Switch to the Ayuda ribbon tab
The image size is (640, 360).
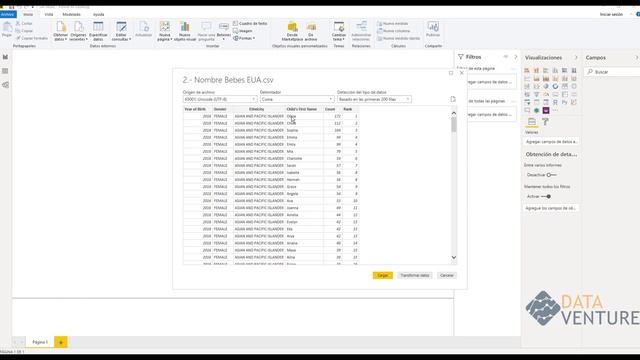pos(98,14)
